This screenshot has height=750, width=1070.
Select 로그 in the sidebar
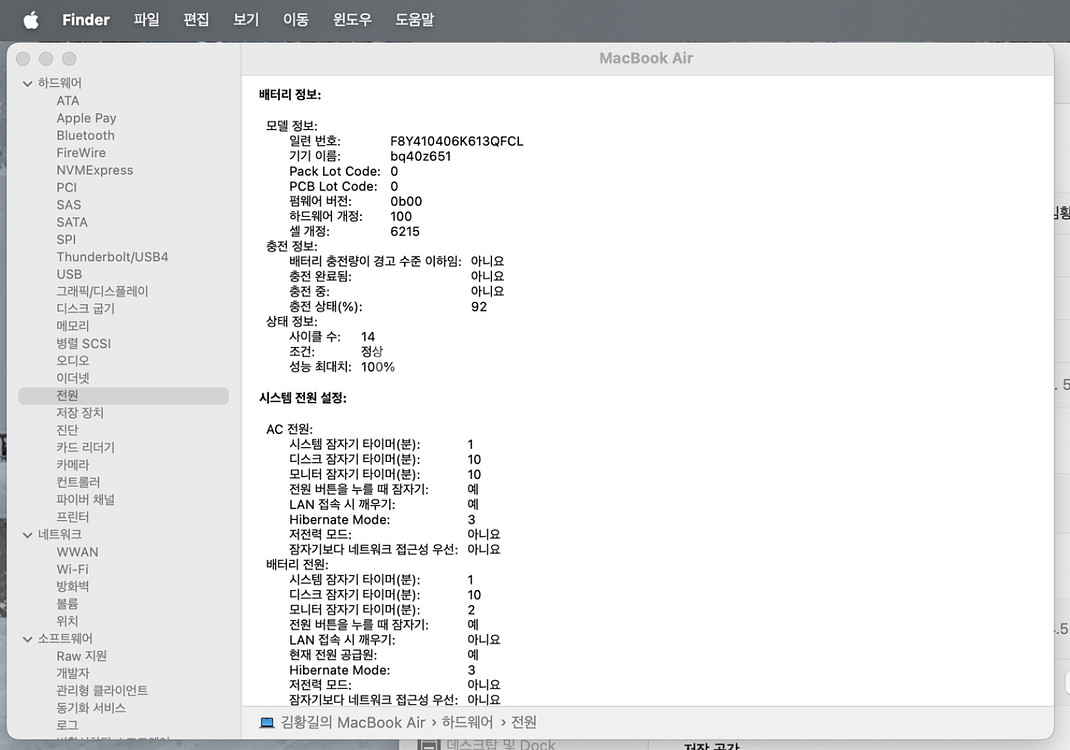pyautogui.click(x=67, y=725)
